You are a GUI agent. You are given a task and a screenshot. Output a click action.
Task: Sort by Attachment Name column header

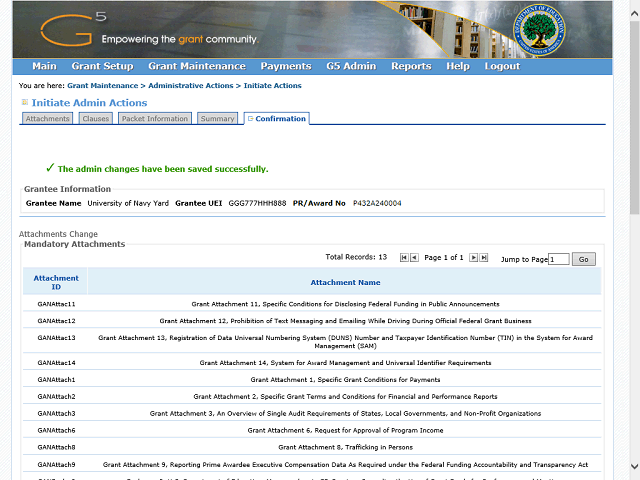point(345,283)
